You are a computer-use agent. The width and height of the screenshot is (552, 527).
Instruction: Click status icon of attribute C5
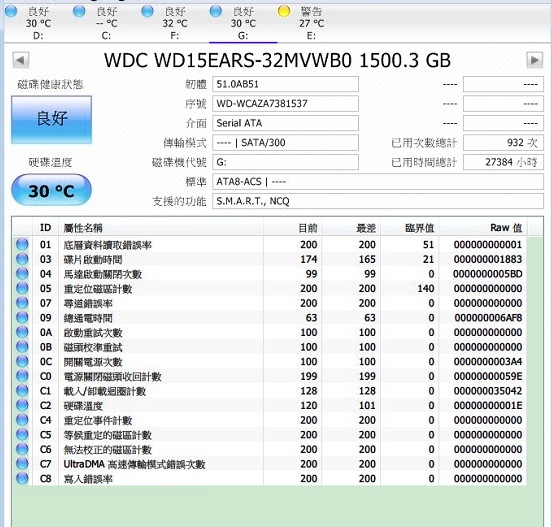[x=22, y=434]
